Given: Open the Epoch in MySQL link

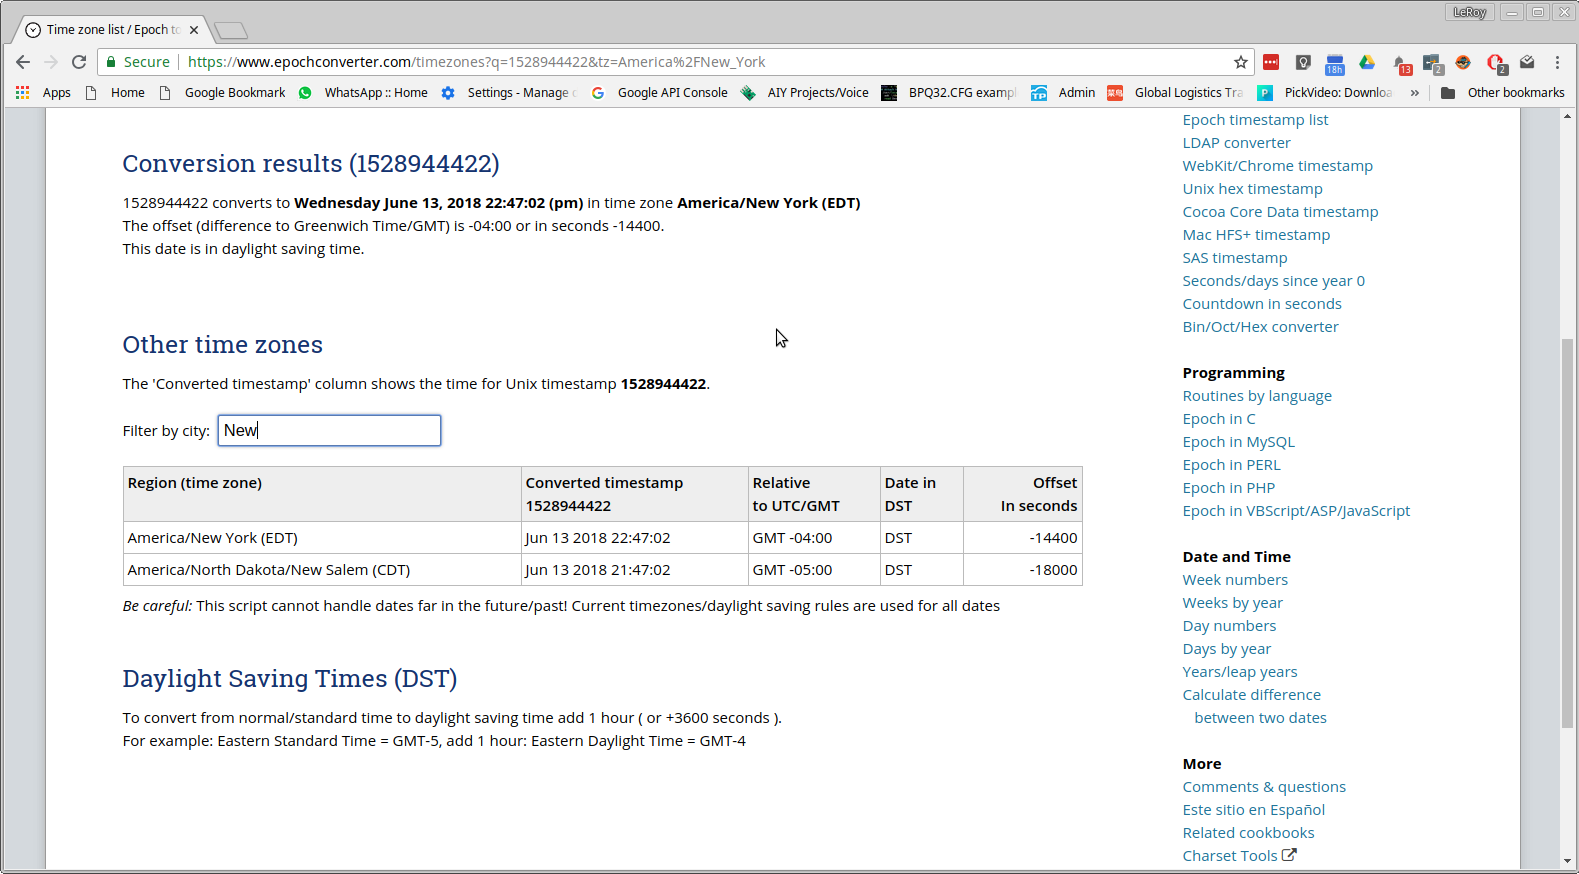Looking at the screenshot, I should coord(1238,442).
